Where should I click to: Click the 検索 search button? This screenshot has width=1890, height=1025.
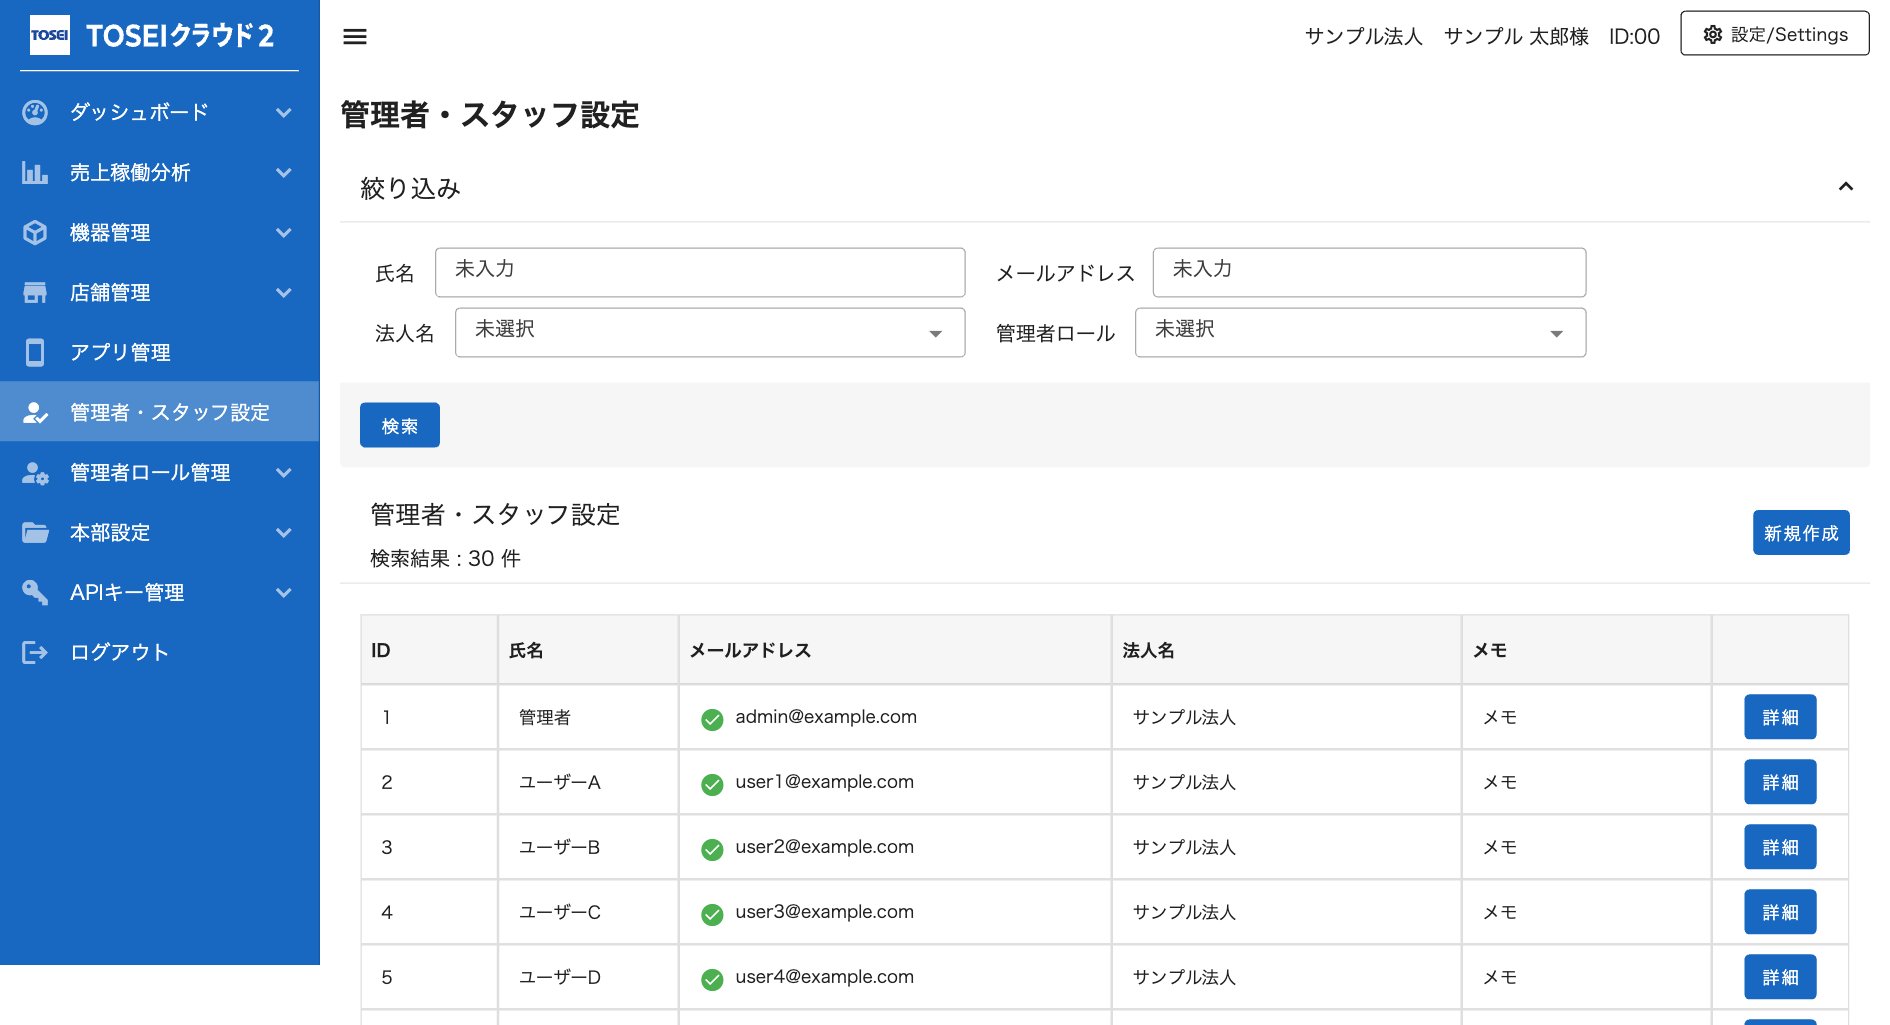coord(400,425)
